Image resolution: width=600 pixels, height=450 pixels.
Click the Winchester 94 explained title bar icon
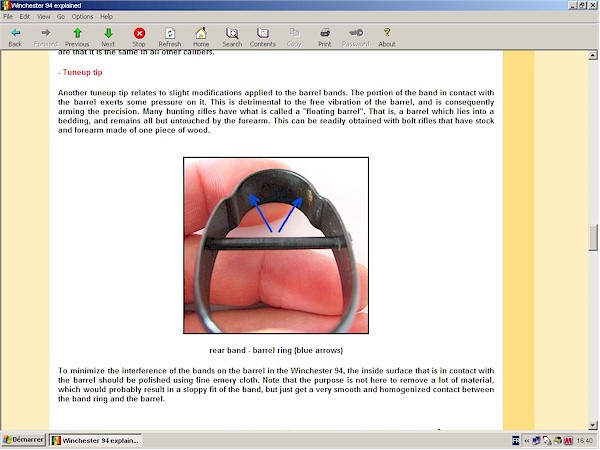click(x=5, y=5)
